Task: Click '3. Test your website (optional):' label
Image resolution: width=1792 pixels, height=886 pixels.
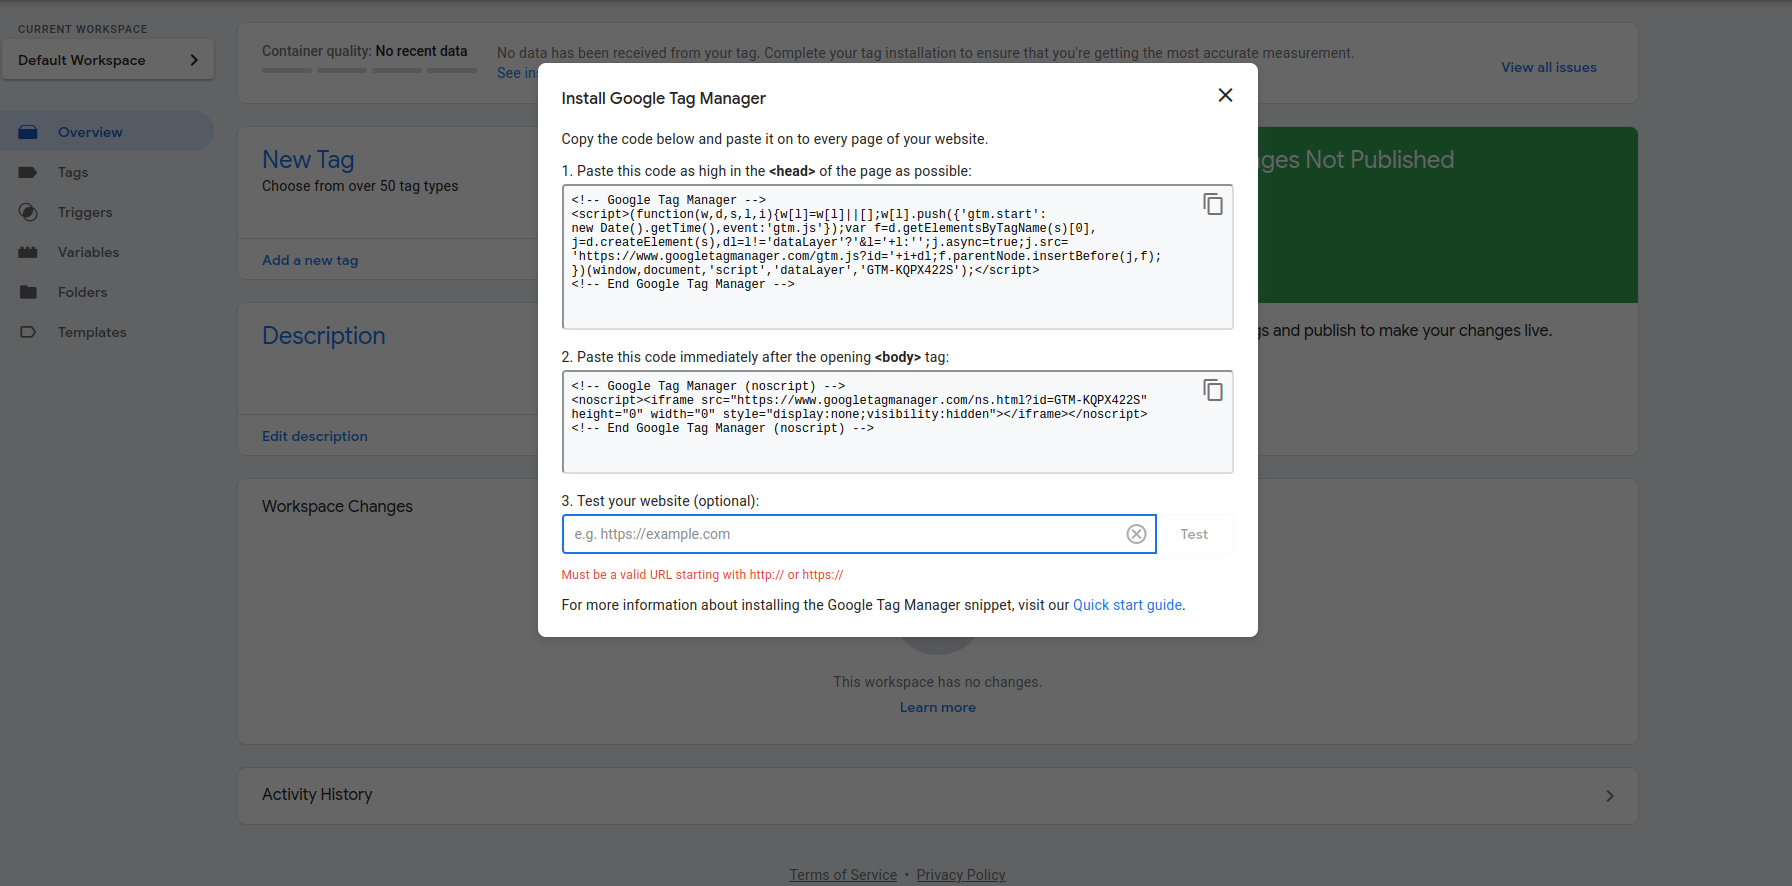Action: click(x=660, y=501)
